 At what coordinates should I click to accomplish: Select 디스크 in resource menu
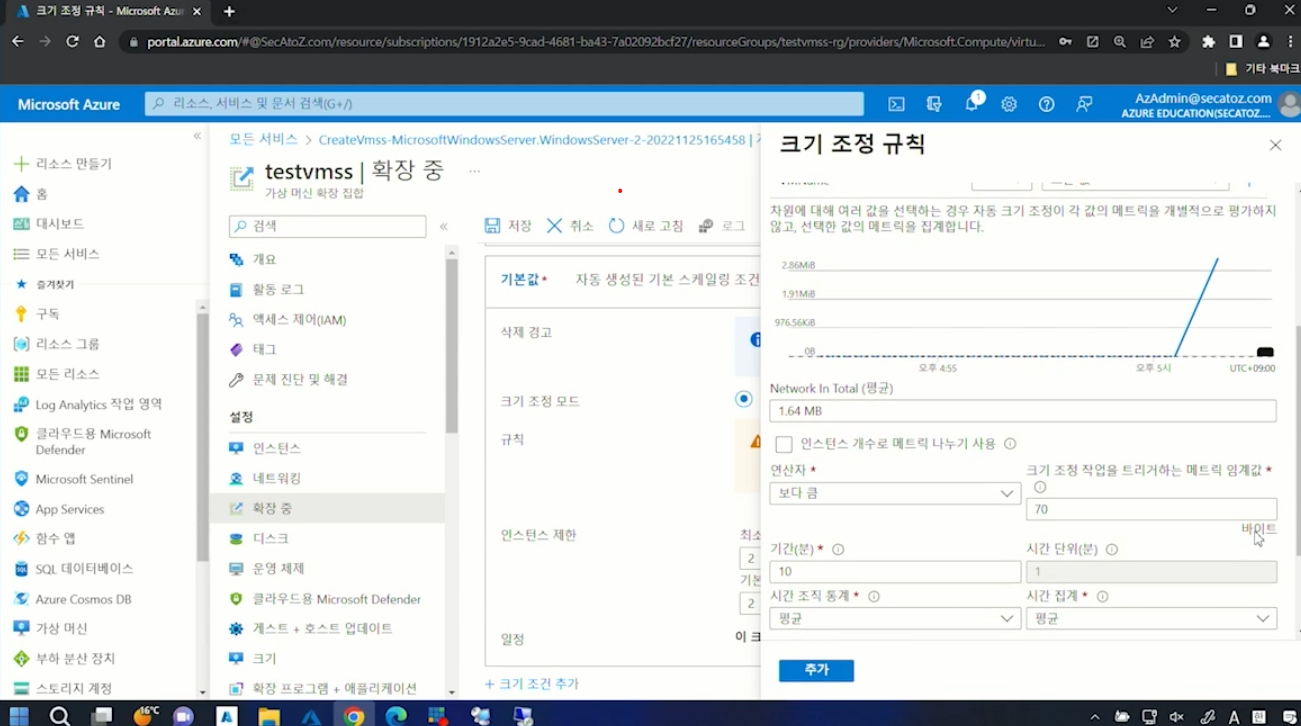(270, 538)
